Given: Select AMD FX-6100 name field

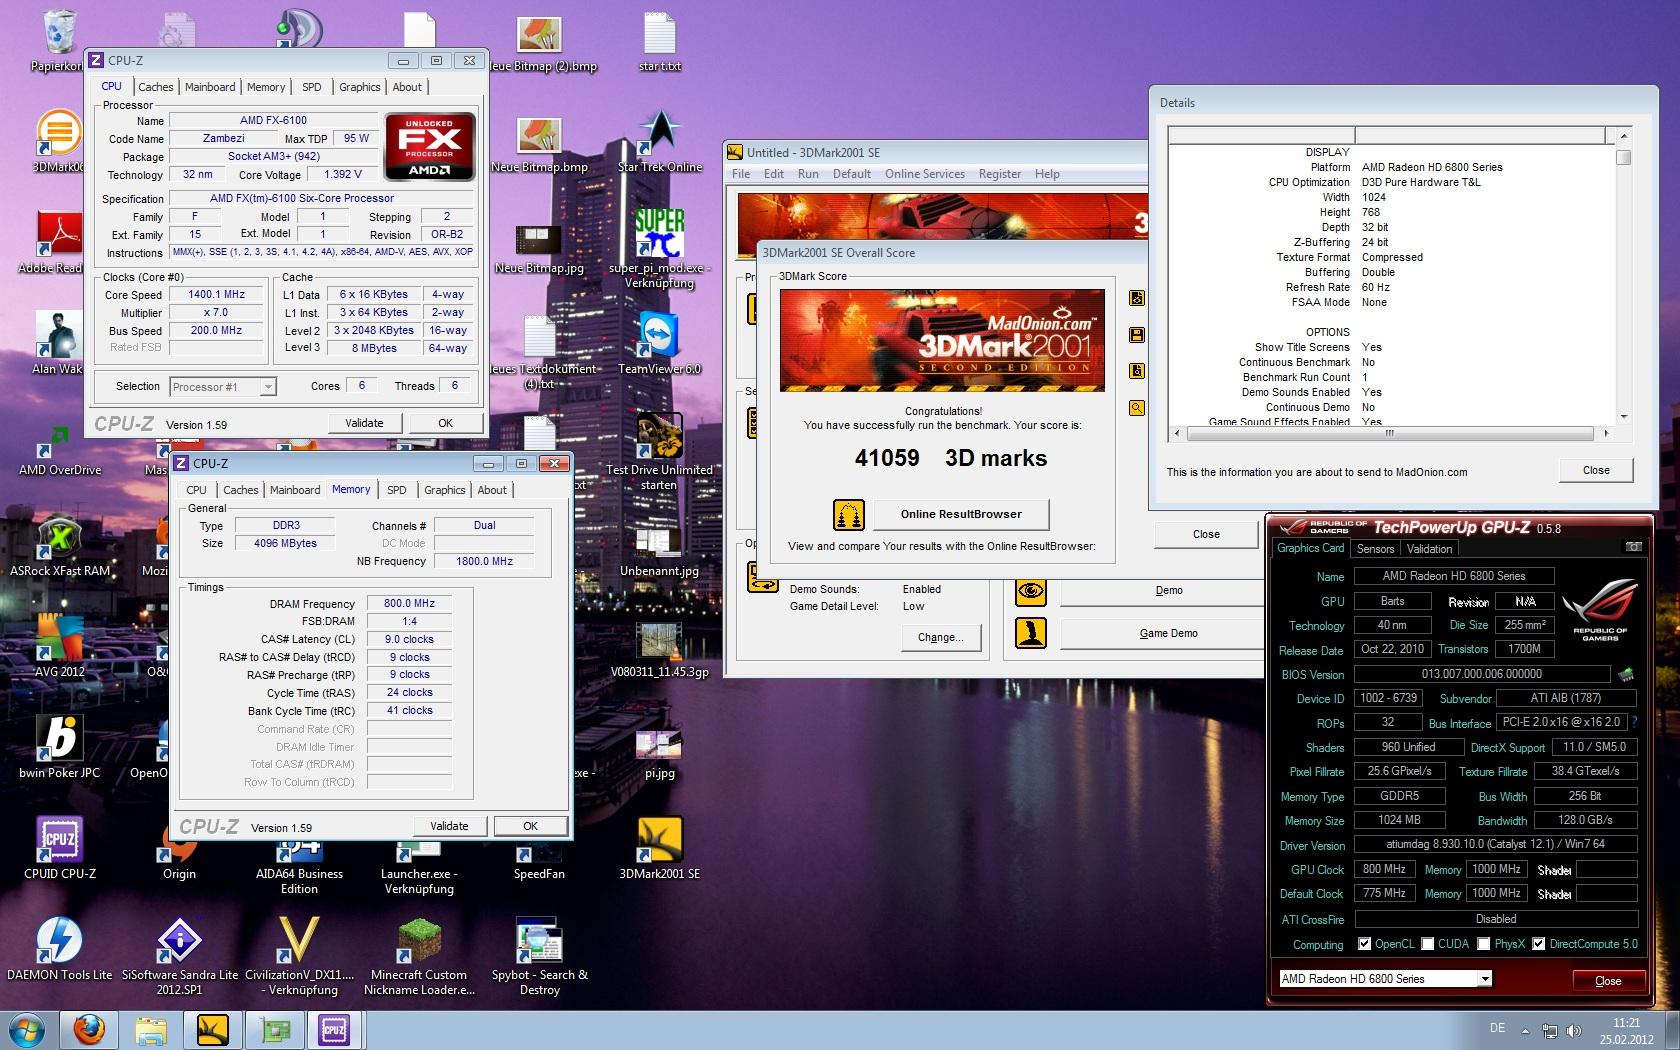Looking at the screenshot, I should [273, 120].
